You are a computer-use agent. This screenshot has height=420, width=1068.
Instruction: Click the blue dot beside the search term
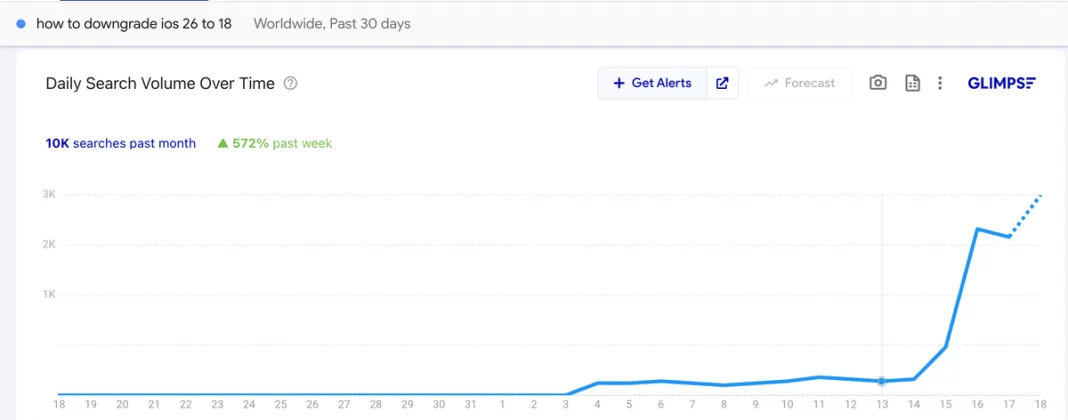(21, 23)
